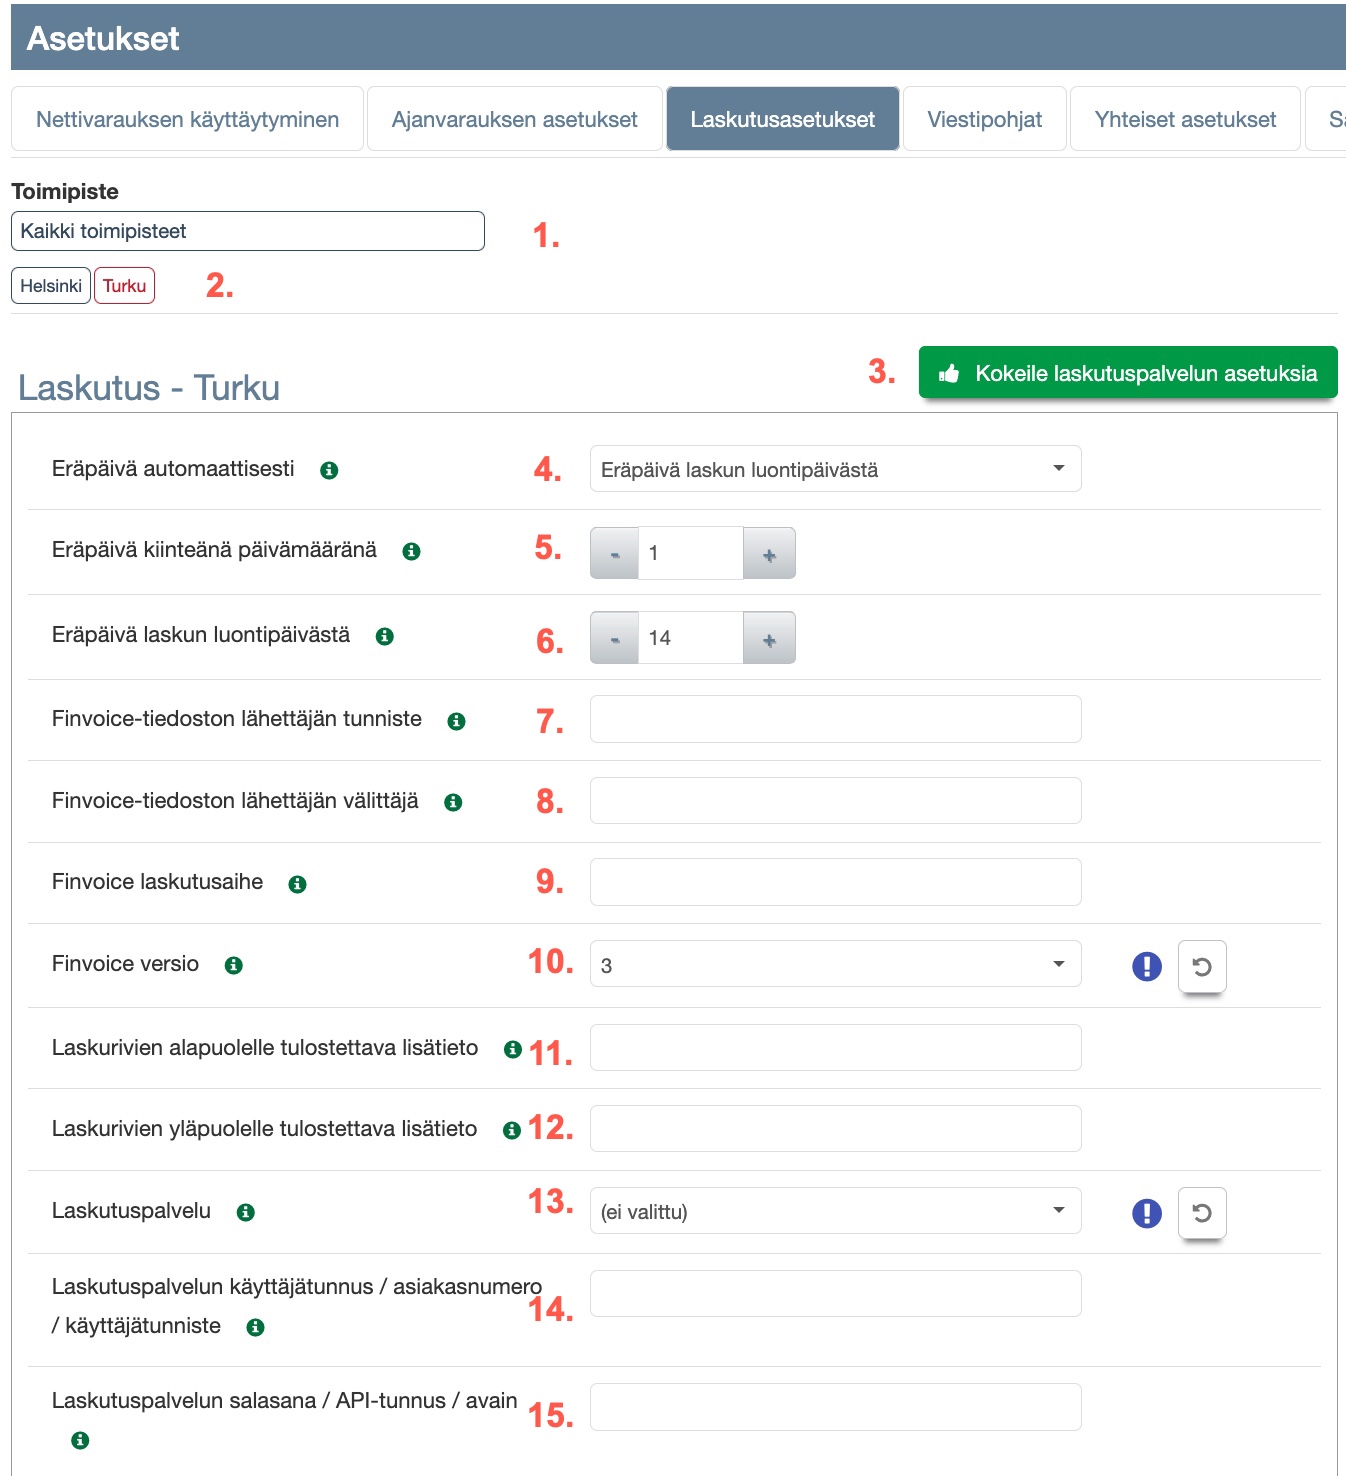Increase Eräpäivä kiinteänä päivämääränä with plus
1346x1476 pixels.
pyautogui.click(x=769, y=554)
